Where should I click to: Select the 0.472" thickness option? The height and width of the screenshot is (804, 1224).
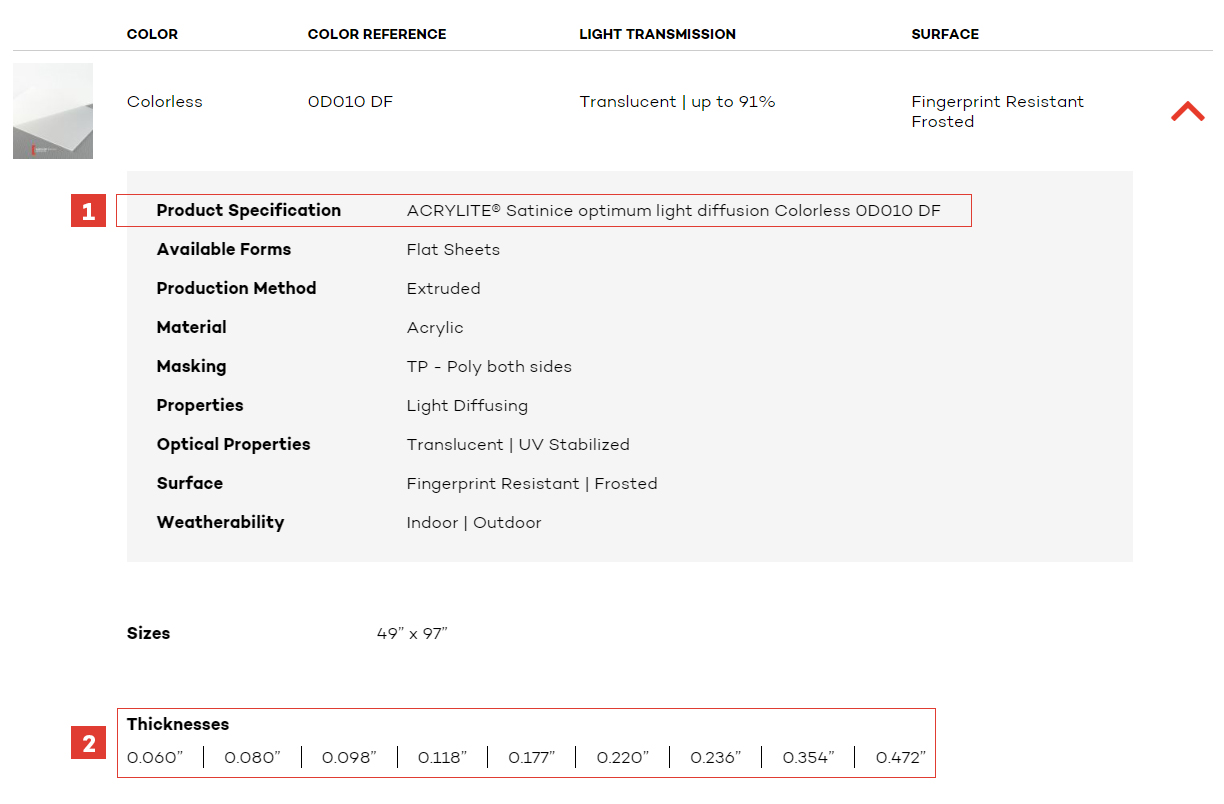pos(901,758)
